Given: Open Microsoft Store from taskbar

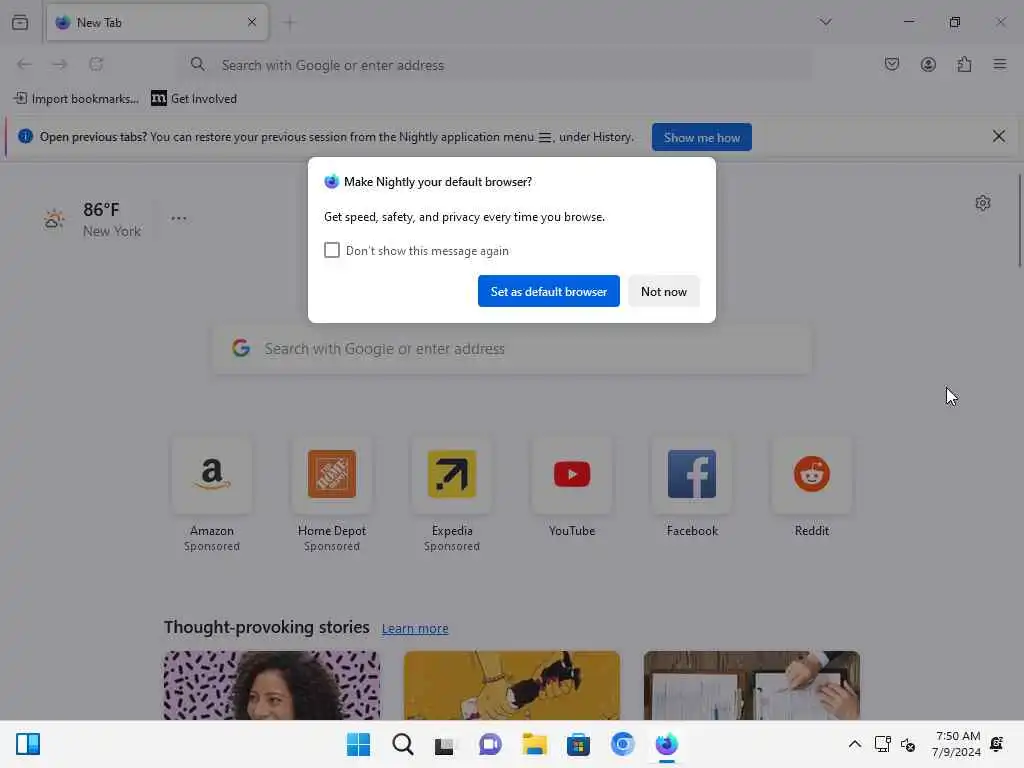Looking at the screenshot, I should pyautogui.click(x=579, y=744).
